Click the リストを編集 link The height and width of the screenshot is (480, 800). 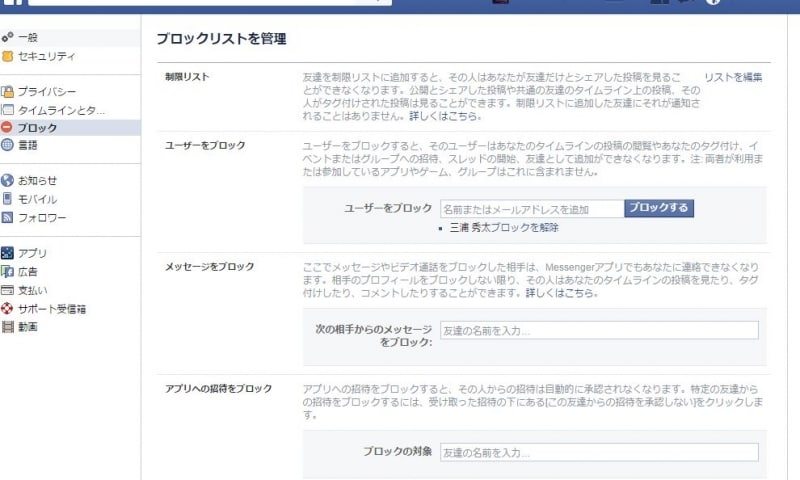click(x=733, y=78)
